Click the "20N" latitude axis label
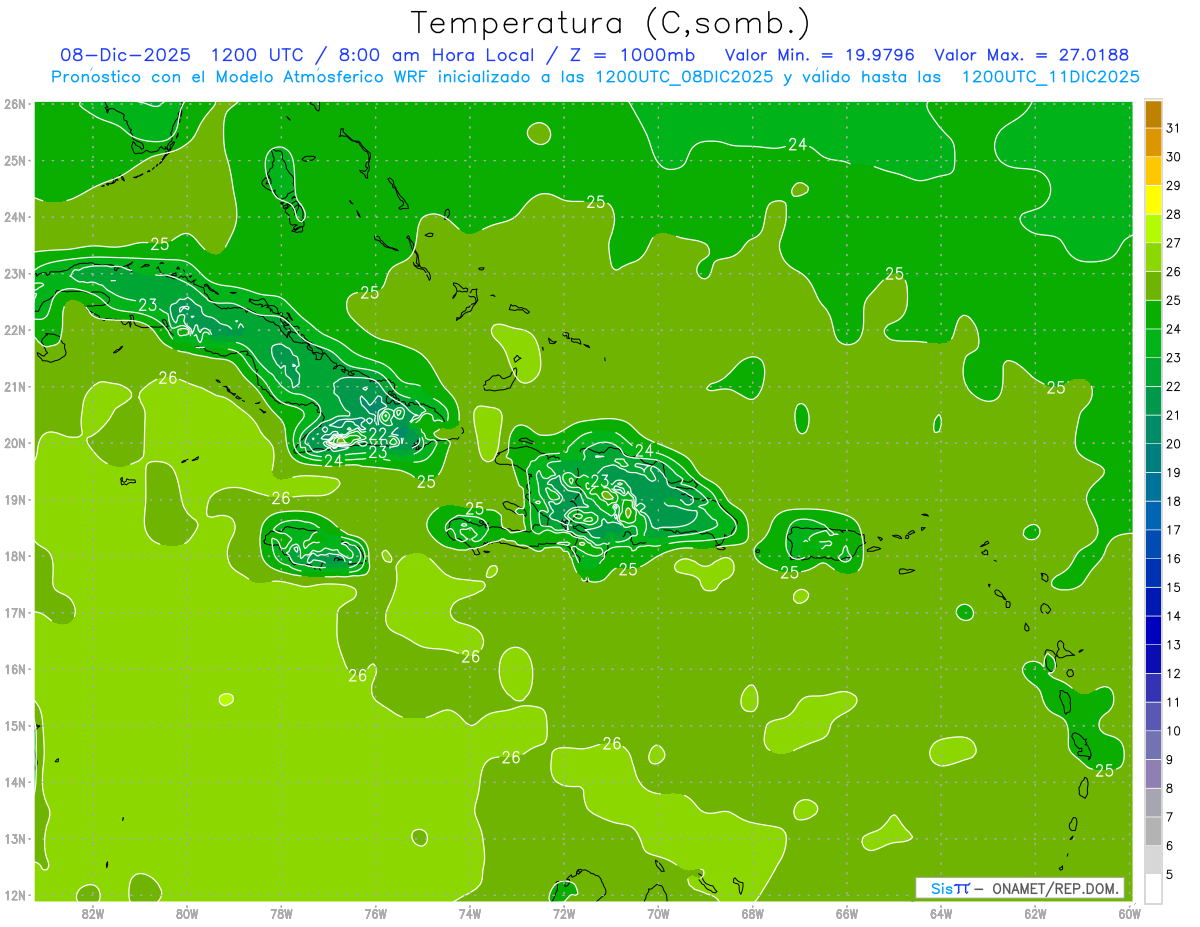Viewport: 1200px width, 927px height. point(14,443)
